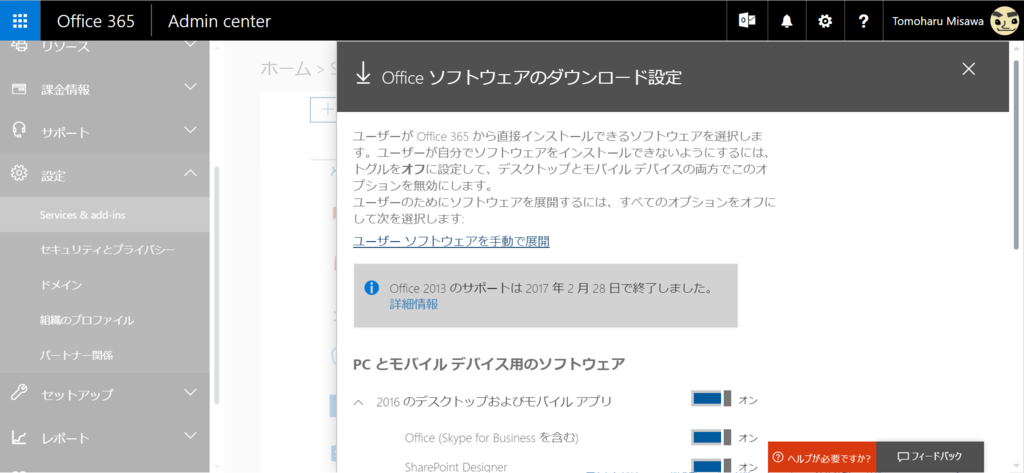This screenshot has width=1024, height=473.
Task: Click フィードバック button
Action: pos(929,457)
